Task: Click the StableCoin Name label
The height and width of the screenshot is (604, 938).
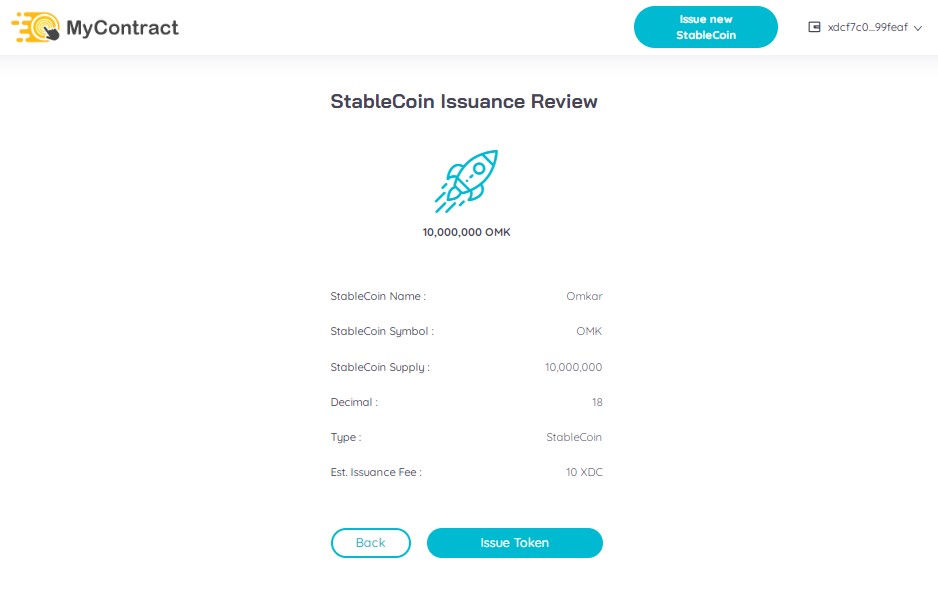Action: coord(378,296)
